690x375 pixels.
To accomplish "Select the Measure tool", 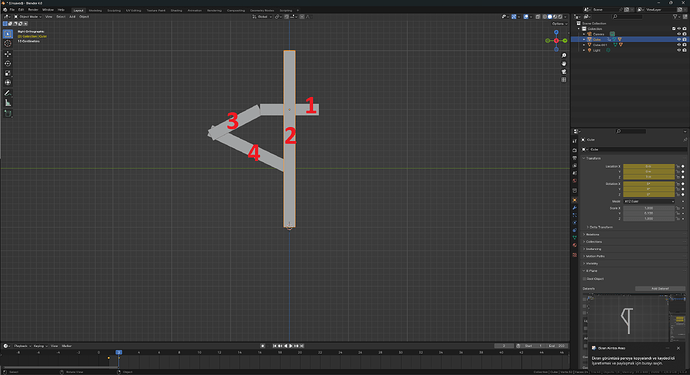I will 7,103.
